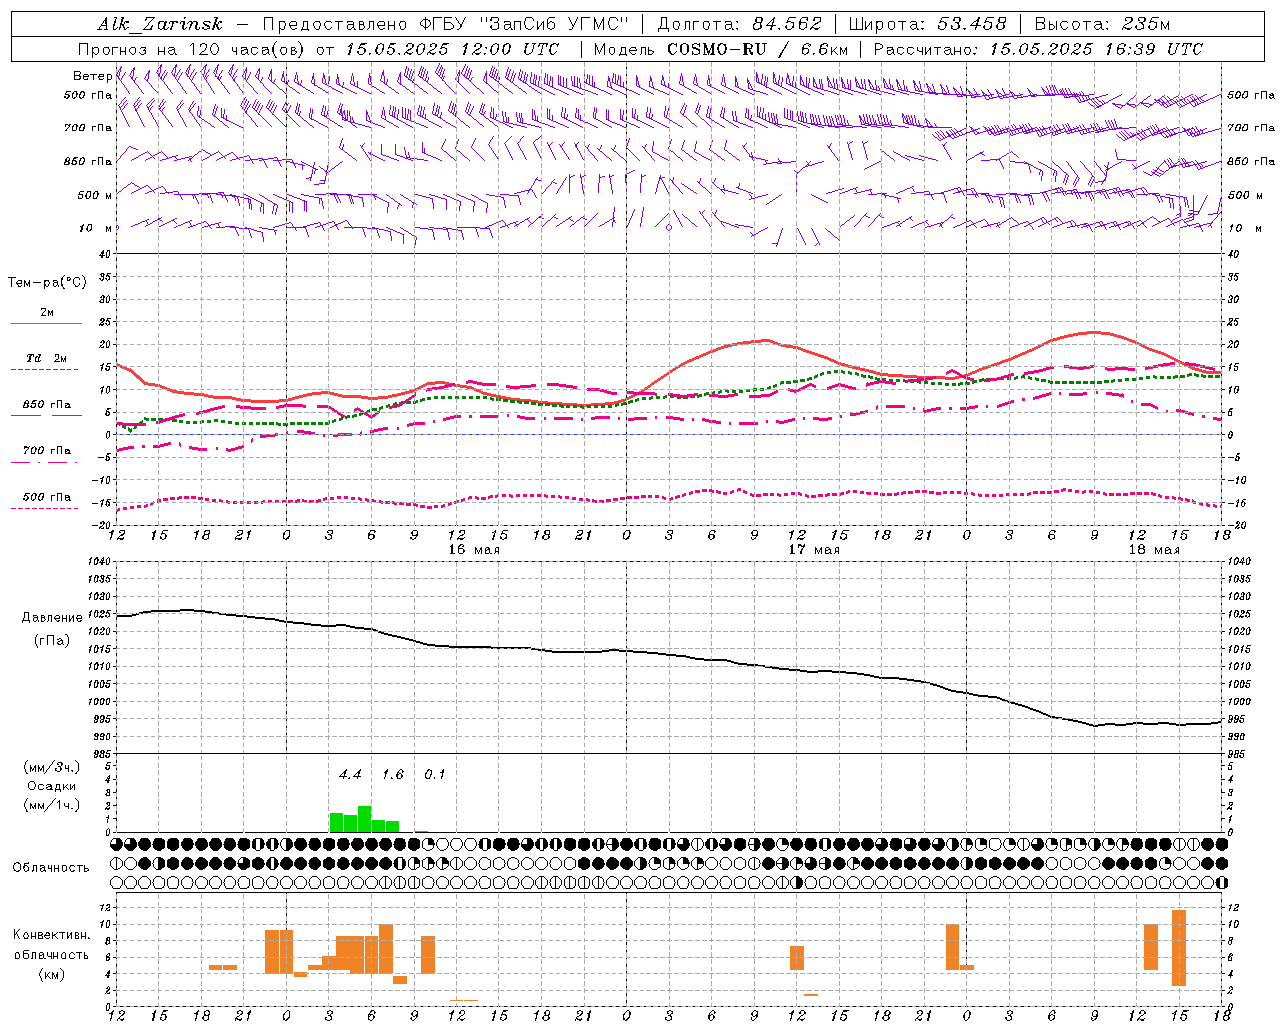Click the tallest orange convective cloud bar
The image size is (1280, 1024).
point(1179,948)
